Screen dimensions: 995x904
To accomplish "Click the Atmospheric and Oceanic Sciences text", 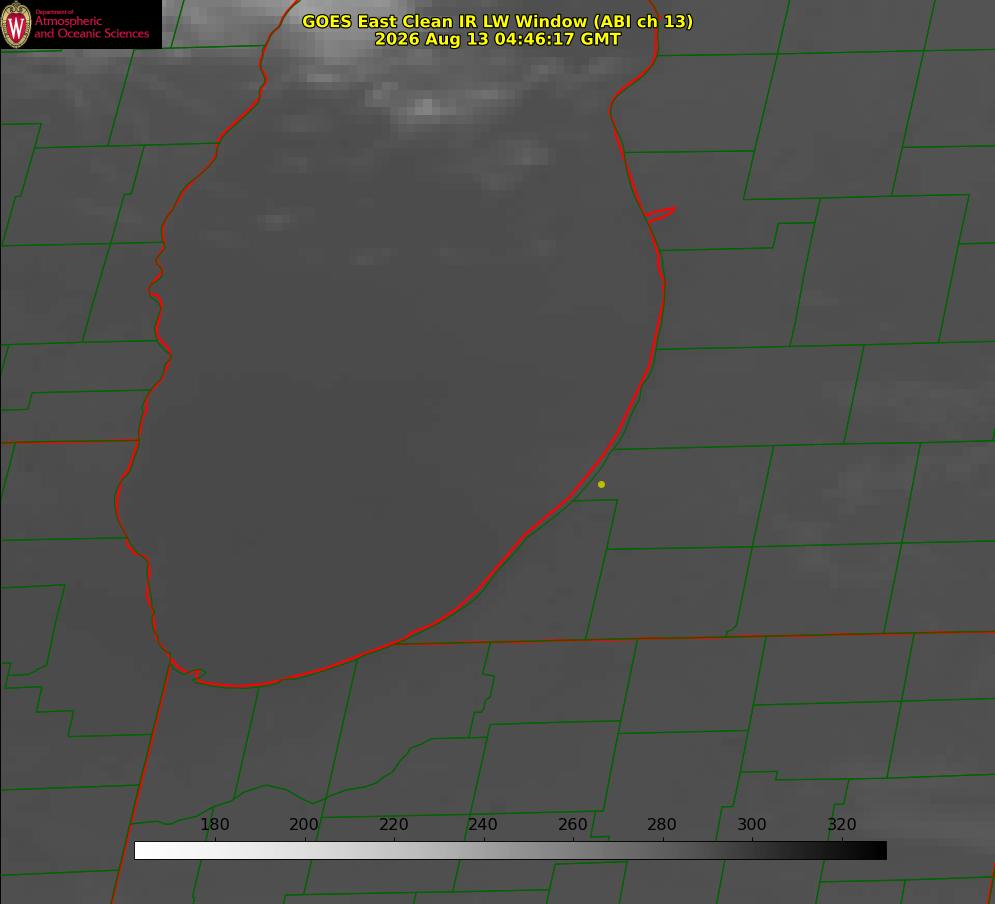I will (x=91, y=27).
